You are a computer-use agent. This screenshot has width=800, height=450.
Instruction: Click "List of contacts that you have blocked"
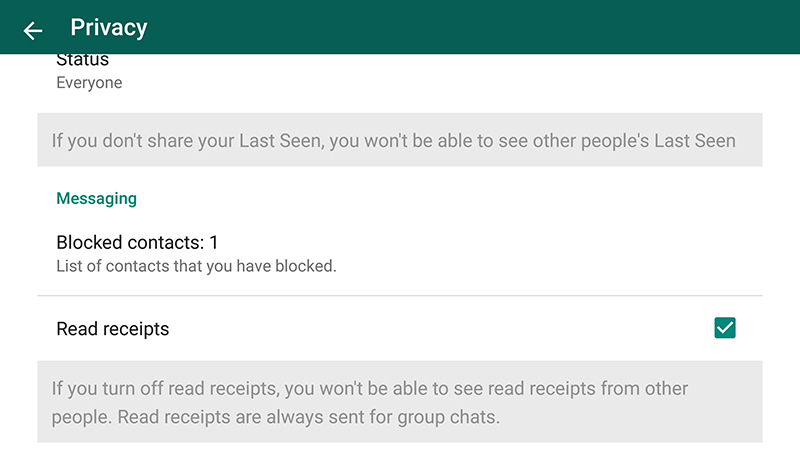tap(196, 266)
